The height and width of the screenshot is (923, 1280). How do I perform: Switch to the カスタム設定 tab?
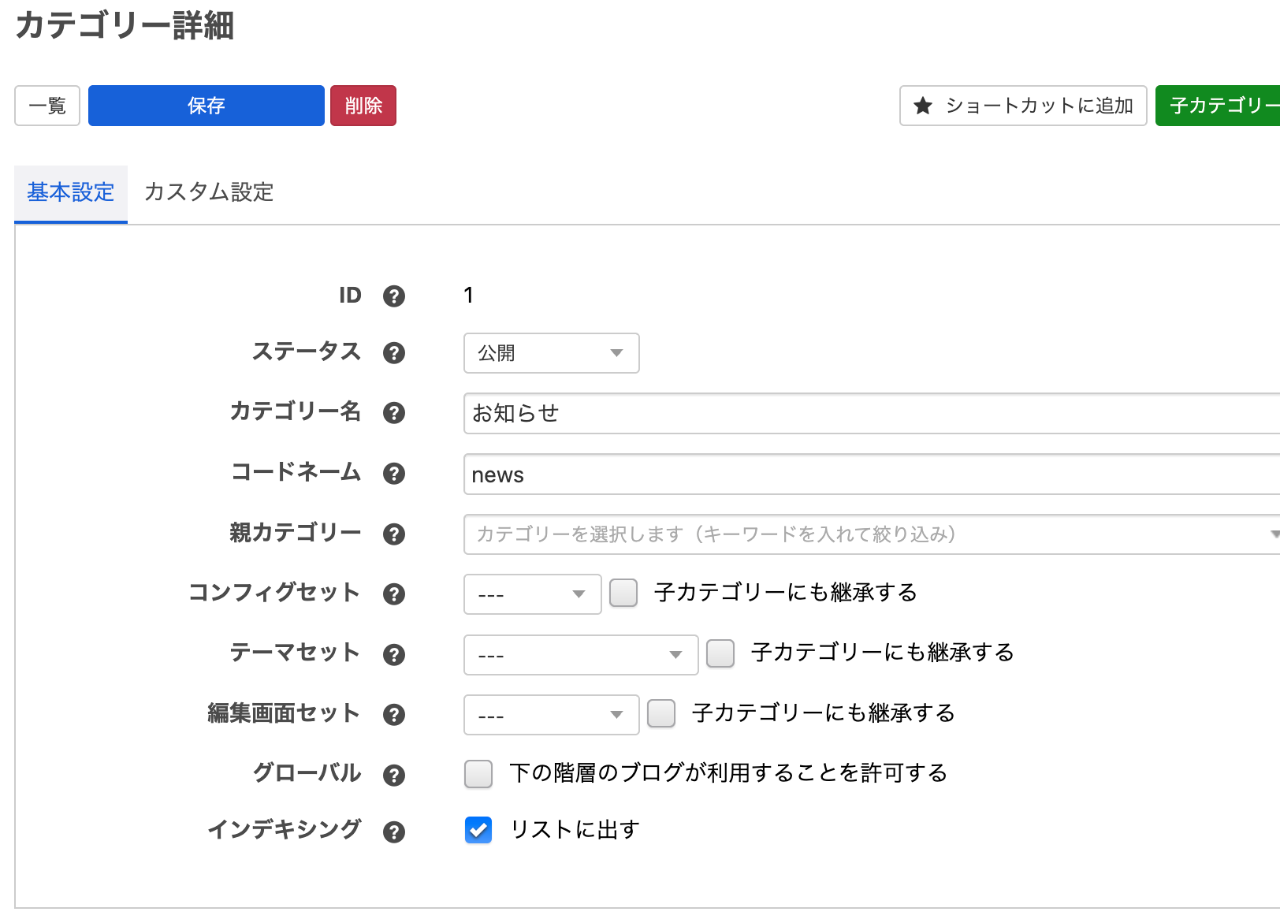209,193
